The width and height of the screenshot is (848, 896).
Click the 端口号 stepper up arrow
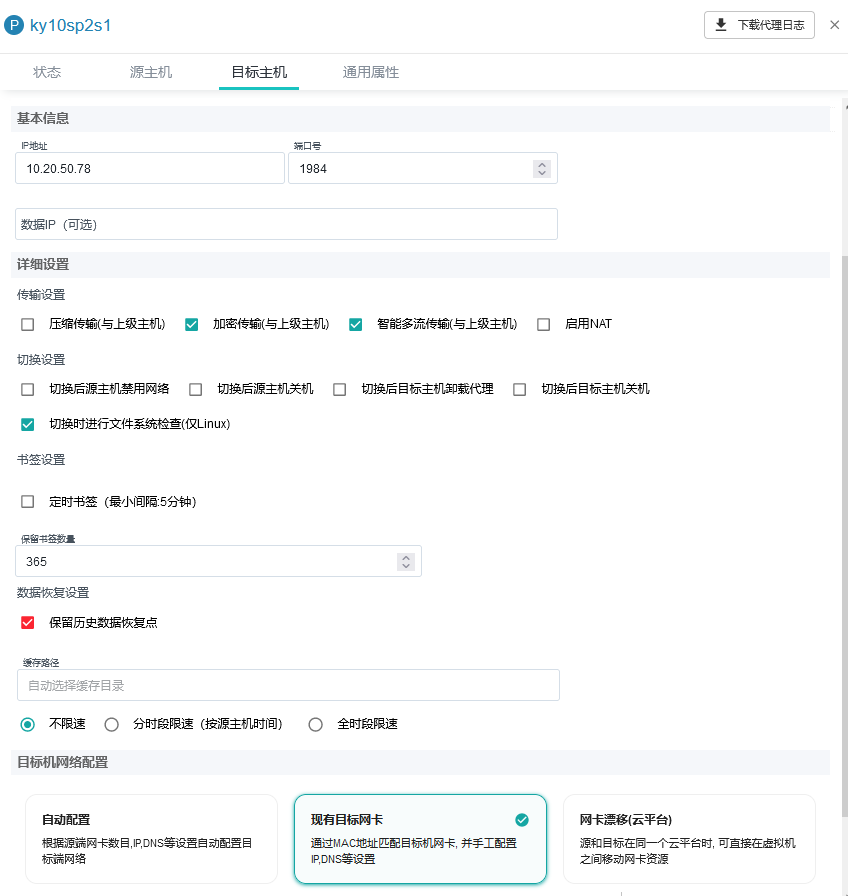tap(542, 162)
